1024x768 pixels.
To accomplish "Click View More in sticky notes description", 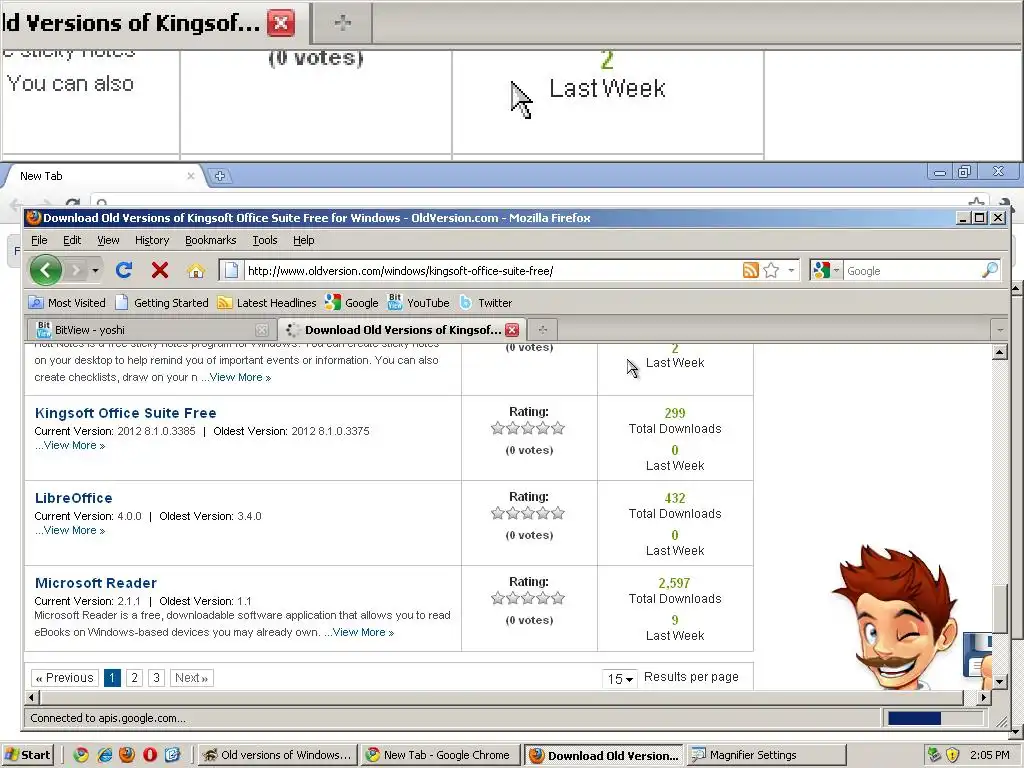I will pyautogui.click(x=236, y=377).
